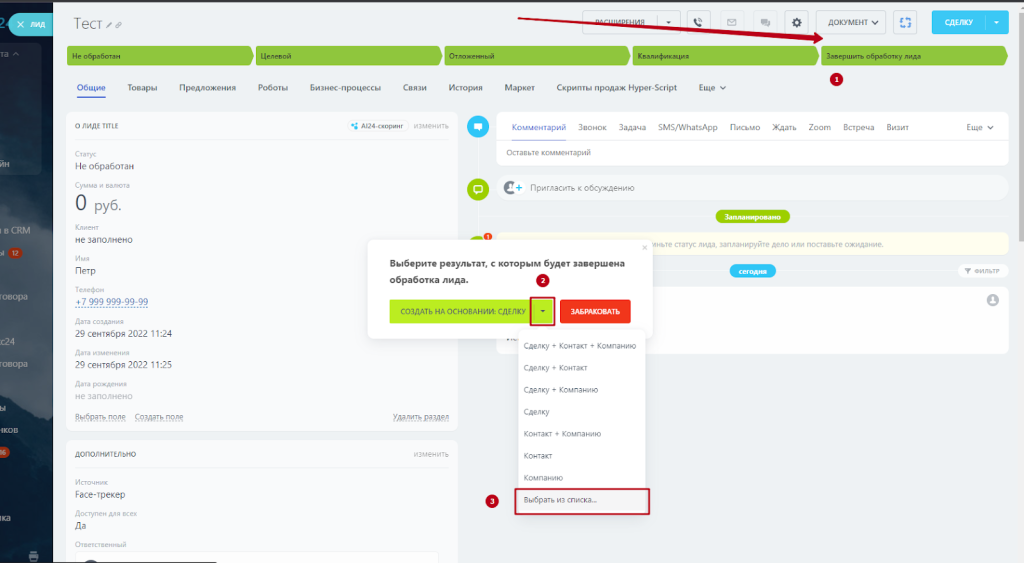The image size is (1024, 563).
Task: Click the email envelope icon
Action: tap(731, 22)
